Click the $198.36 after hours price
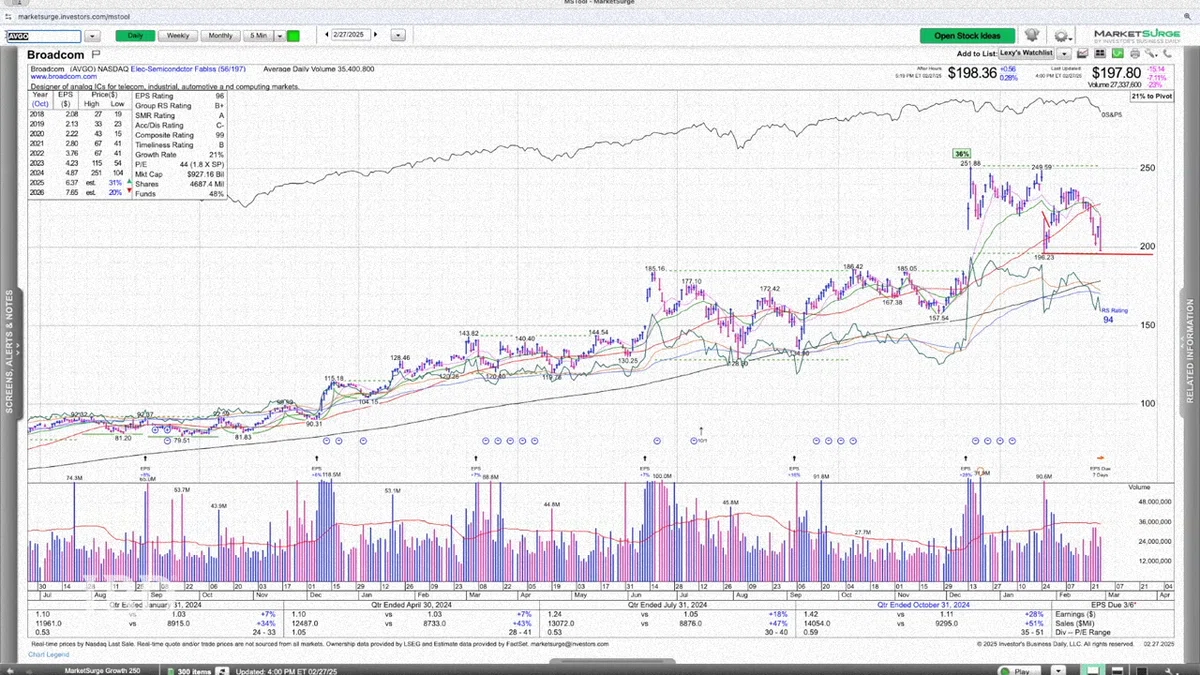Screen dimensions: 1200x675 972,73
